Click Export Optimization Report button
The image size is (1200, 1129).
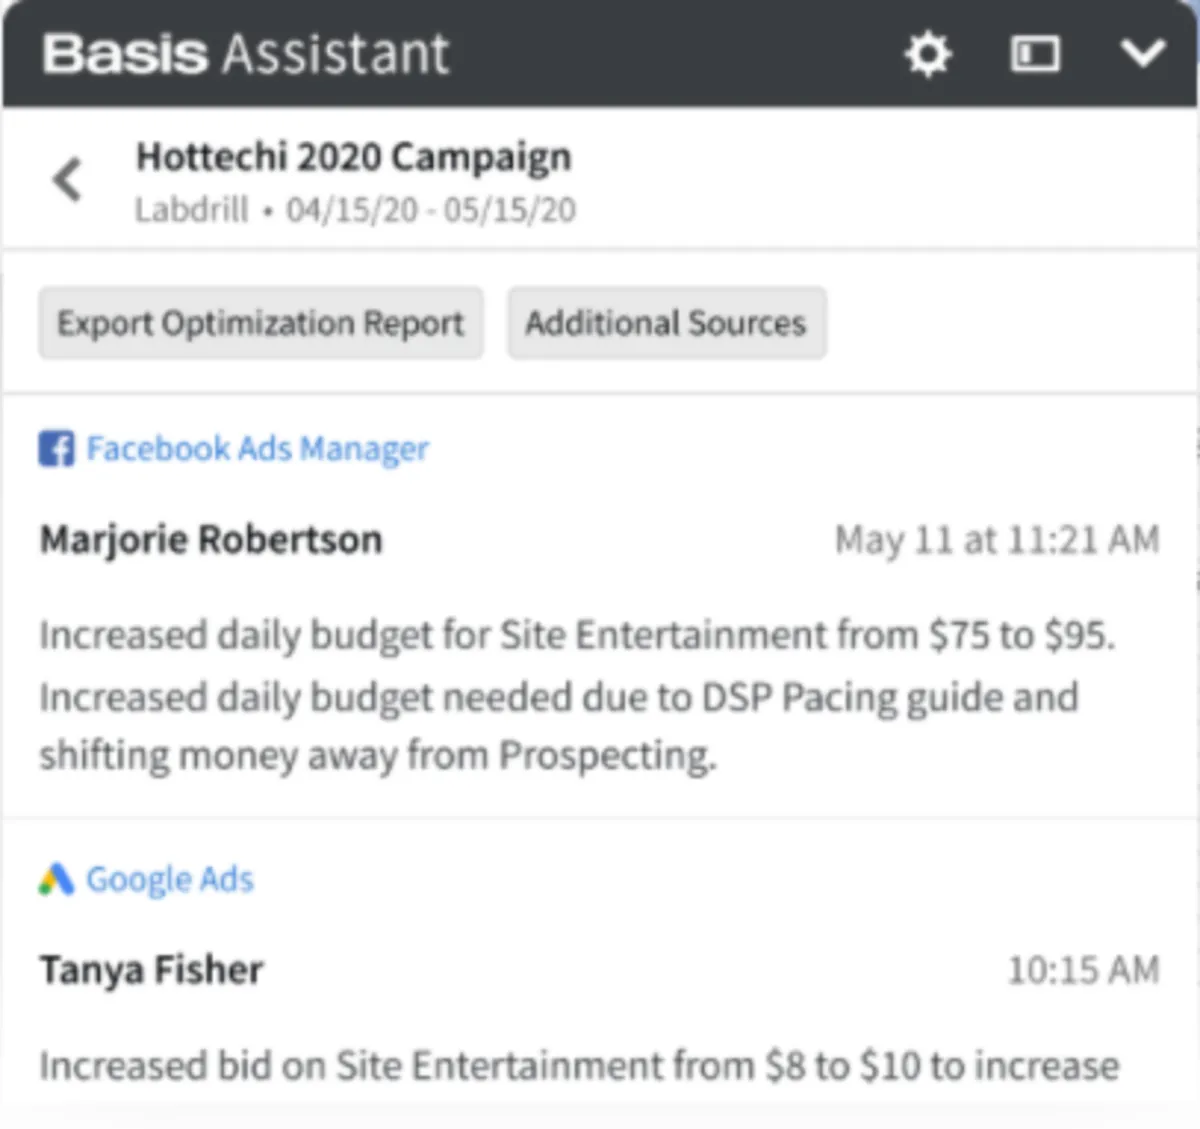261,323
